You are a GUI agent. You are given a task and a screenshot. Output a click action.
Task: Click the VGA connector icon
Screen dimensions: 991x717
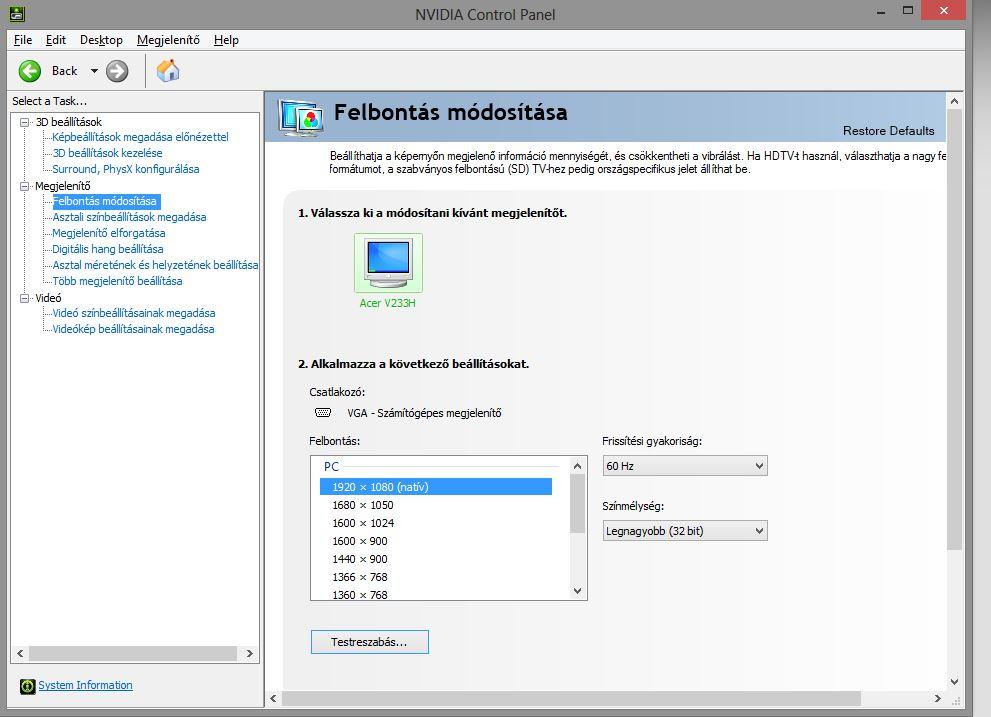[323, 413]
